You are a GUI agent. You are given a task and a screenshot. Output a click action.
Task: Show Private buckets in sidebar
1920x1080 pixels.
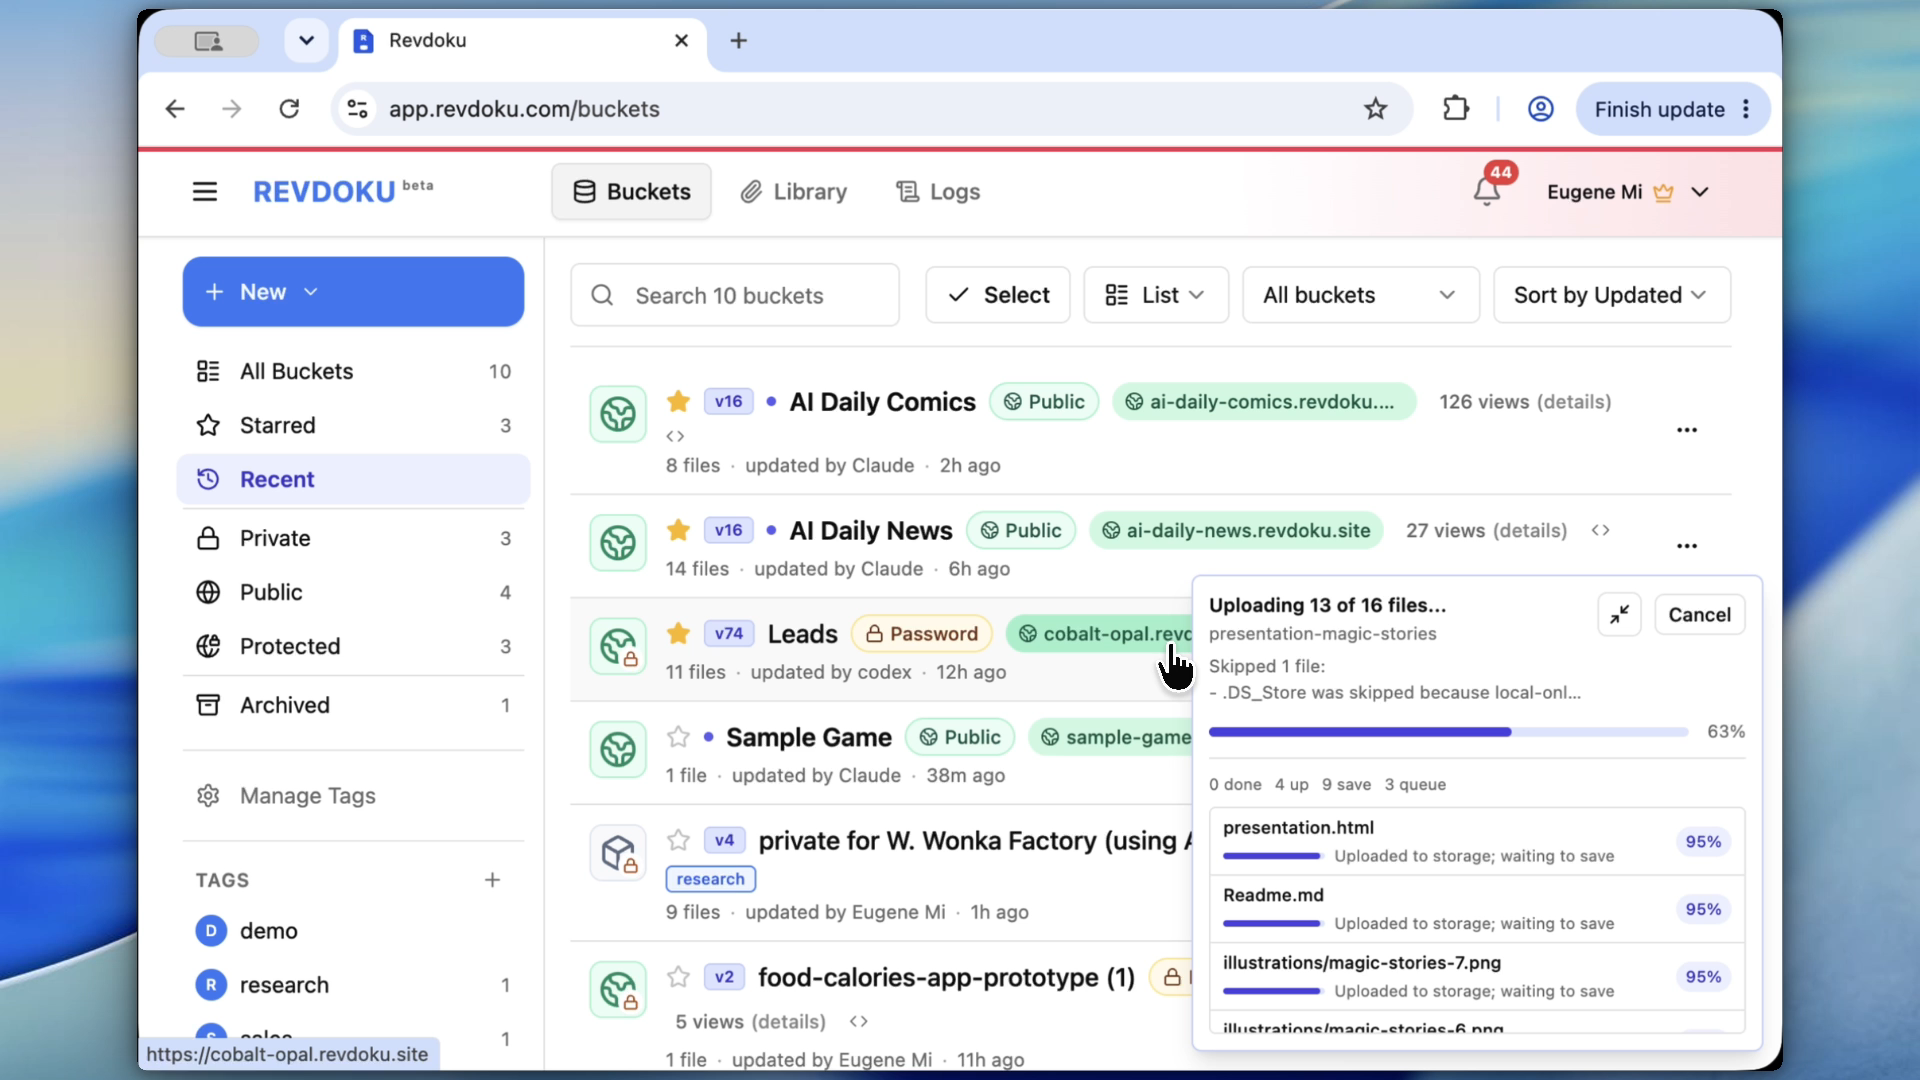353,539
